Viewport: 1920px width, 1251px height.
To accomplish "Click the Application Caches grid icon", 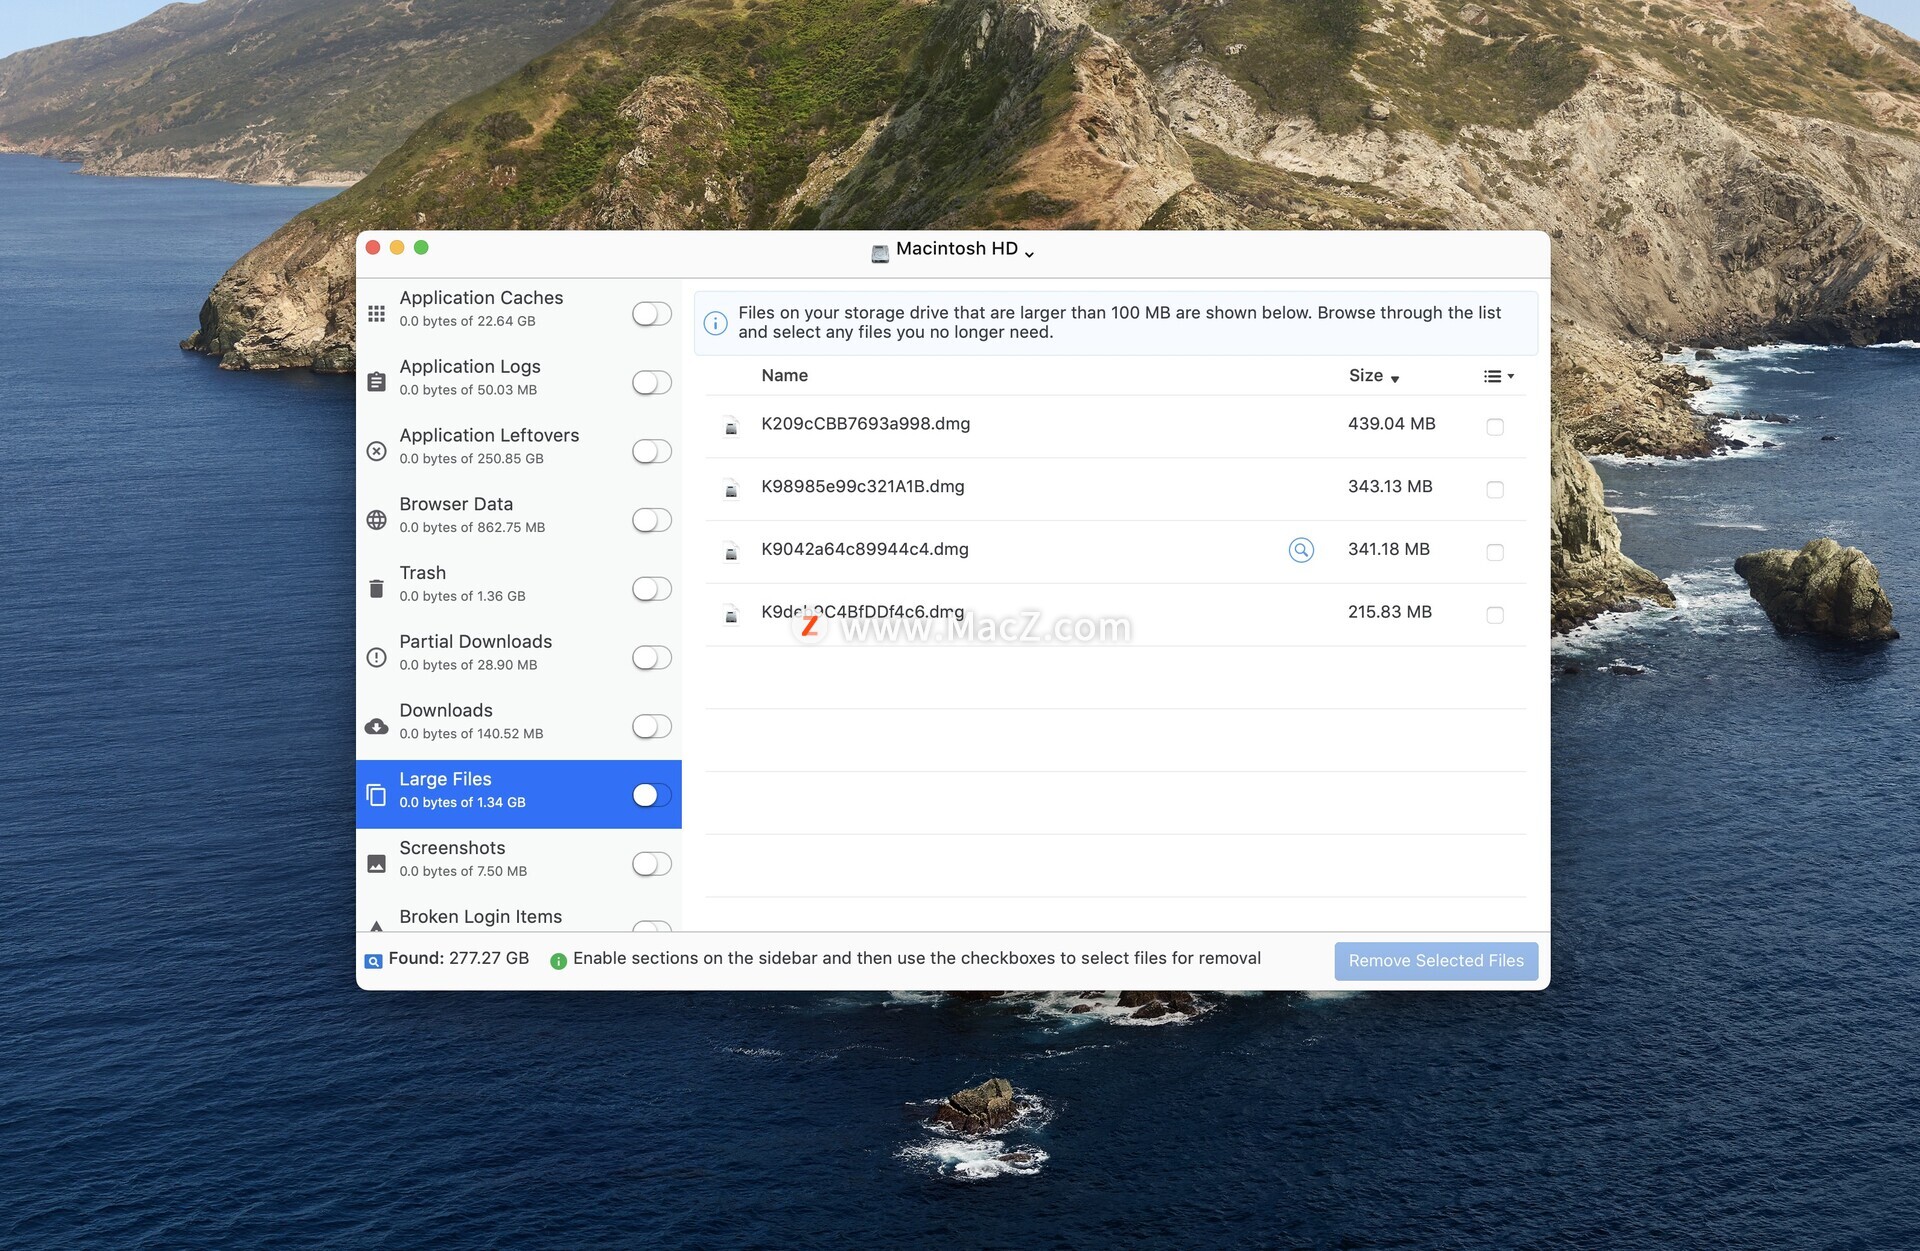I will (376, 313).
